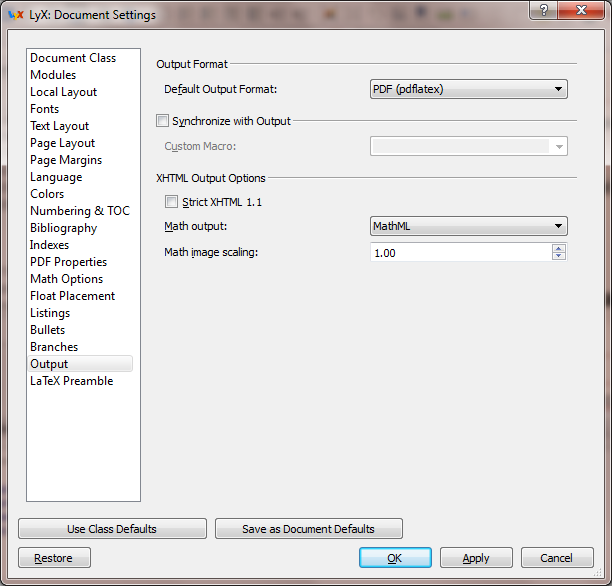Select Document Class in the settings list
The height and width of the screenshot is (586, 612).
point(73,58)
